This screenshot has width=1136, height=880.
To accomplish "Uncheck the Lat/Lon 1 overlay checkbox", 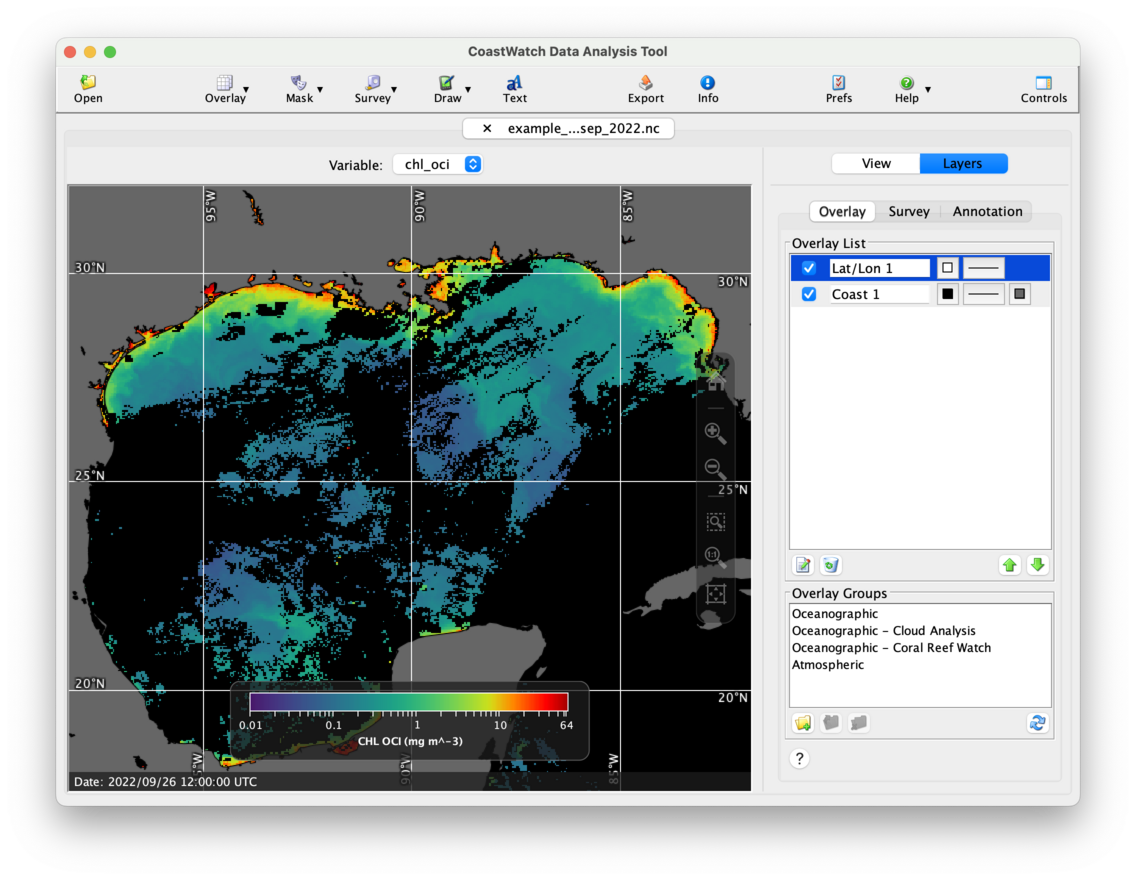I will [x=809, y=268].
